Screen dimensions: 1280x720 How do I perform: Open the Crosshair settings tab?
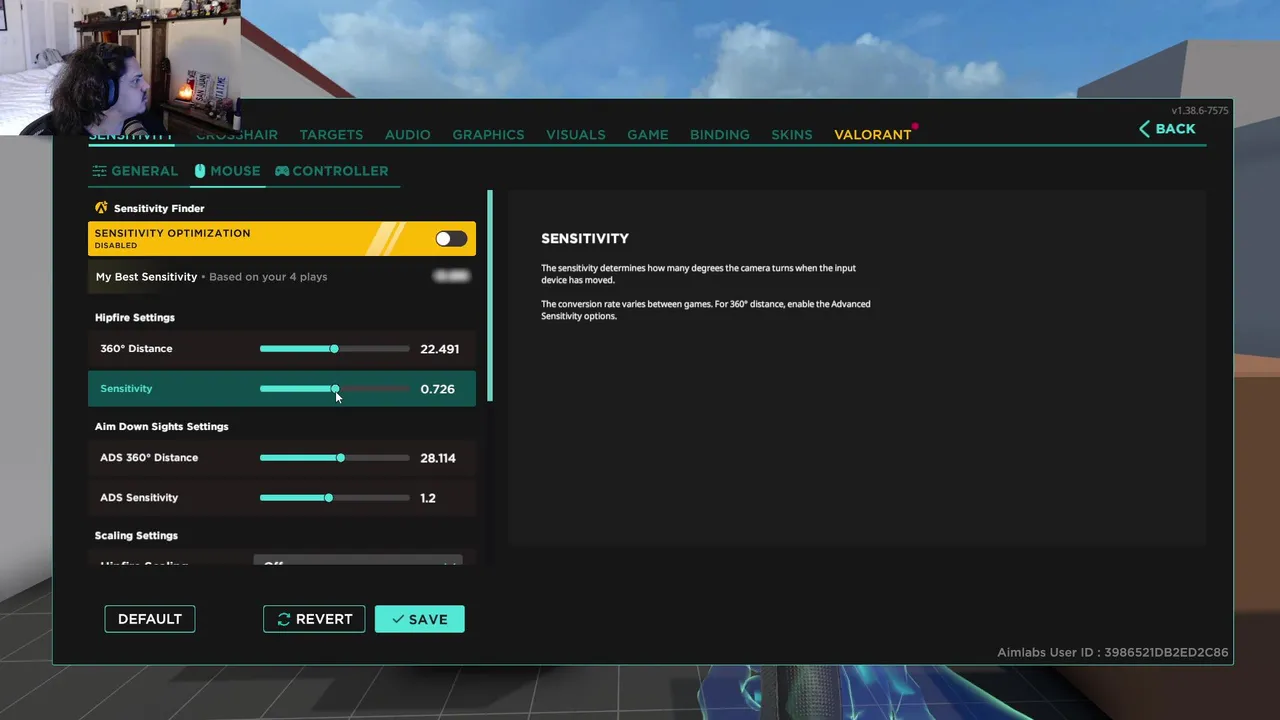(237, 134)
